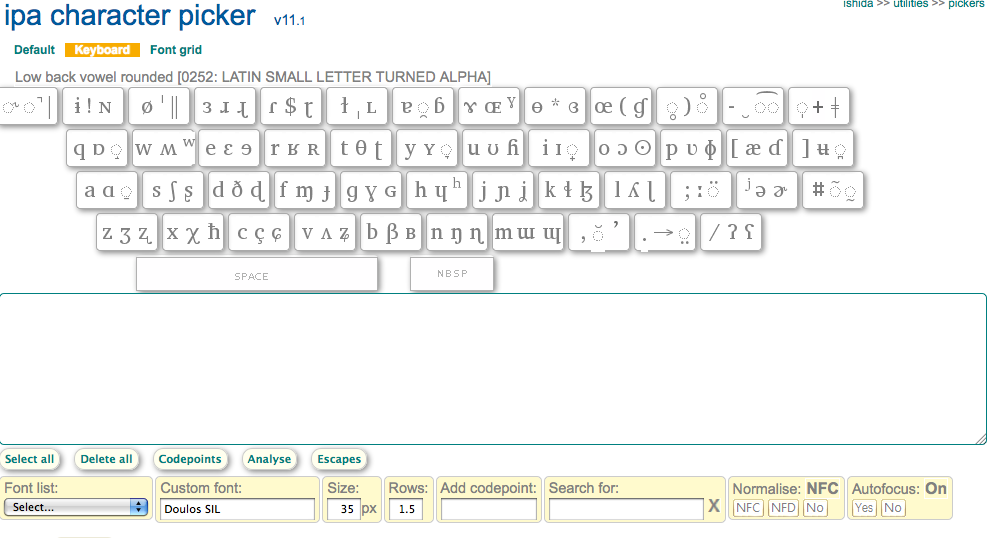Focus the Custom font input field
990x538 pixels.
point(237,509)
